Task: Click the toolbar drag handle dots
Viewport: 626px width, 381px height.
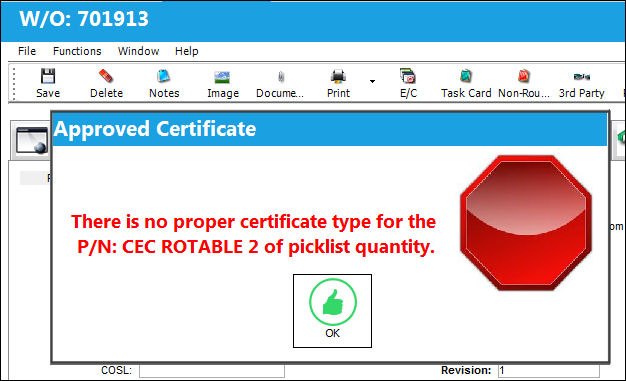Action: 14,83
